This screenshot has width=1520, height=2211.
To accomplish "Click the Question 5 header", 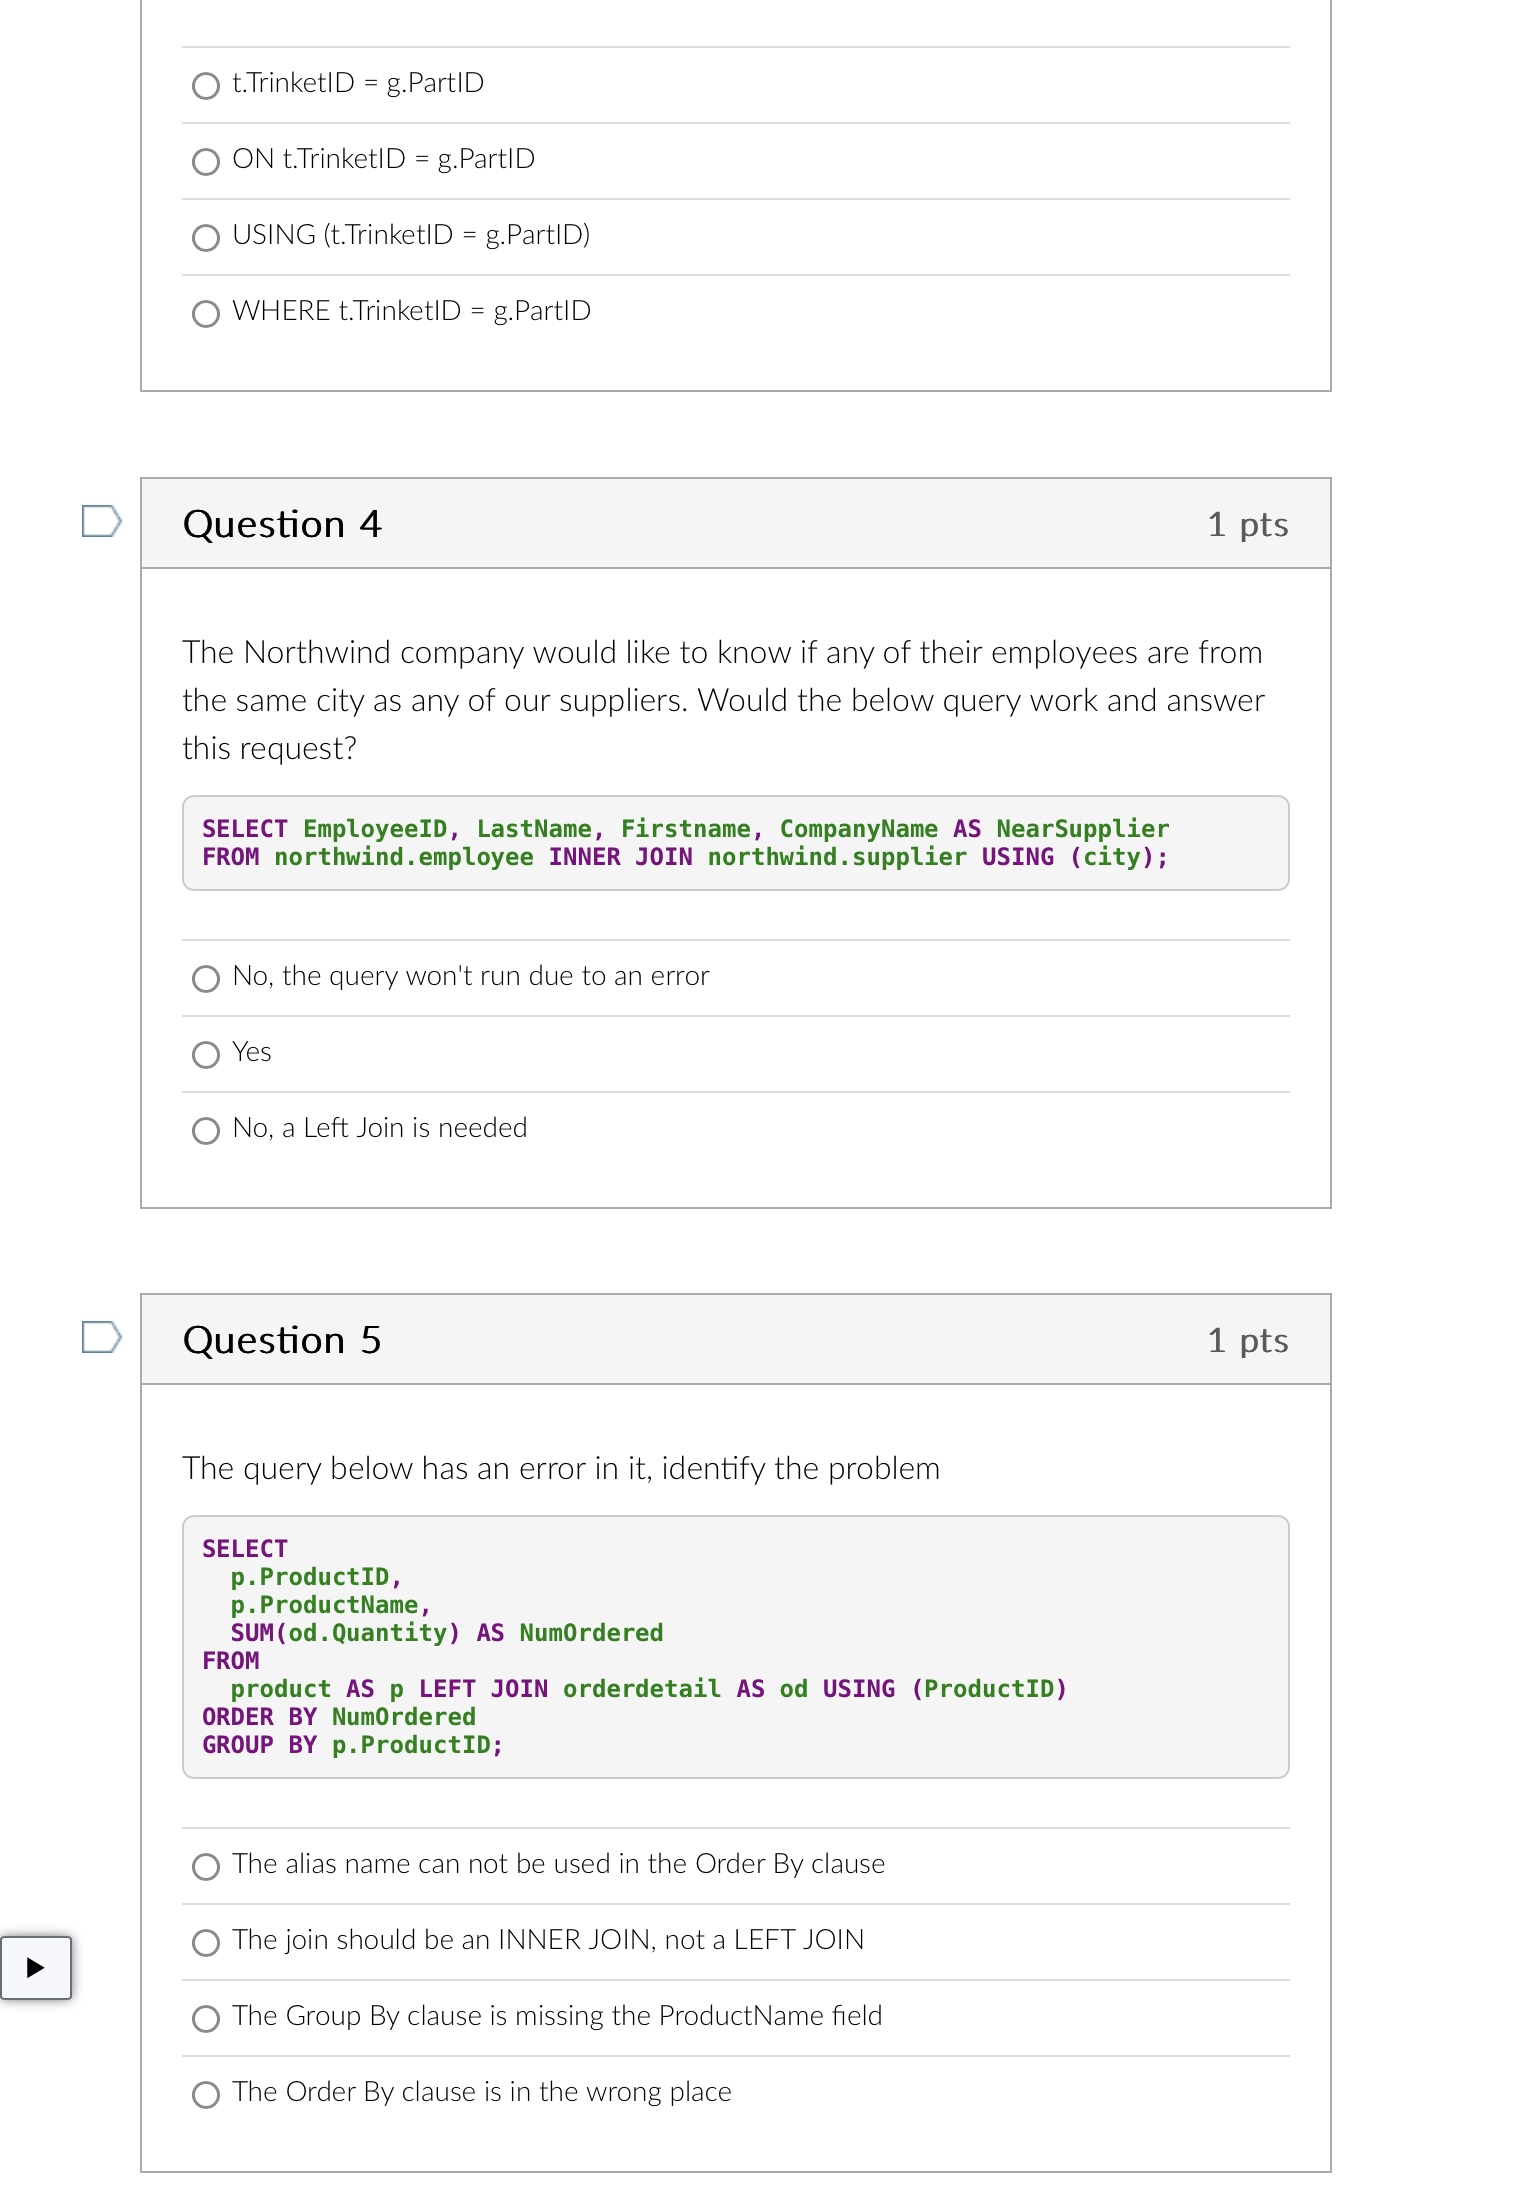I will [x=283, y=1339].
